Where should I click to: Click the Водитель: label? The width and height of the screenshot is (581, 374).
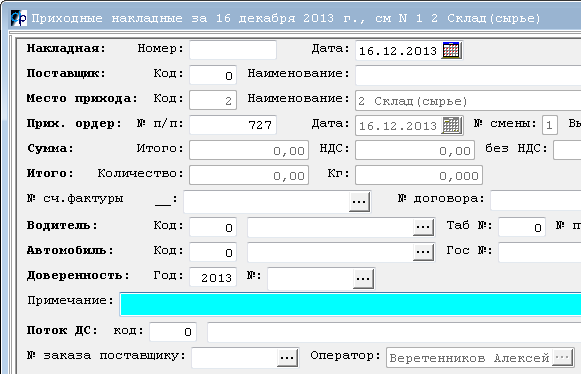[62, 225]
